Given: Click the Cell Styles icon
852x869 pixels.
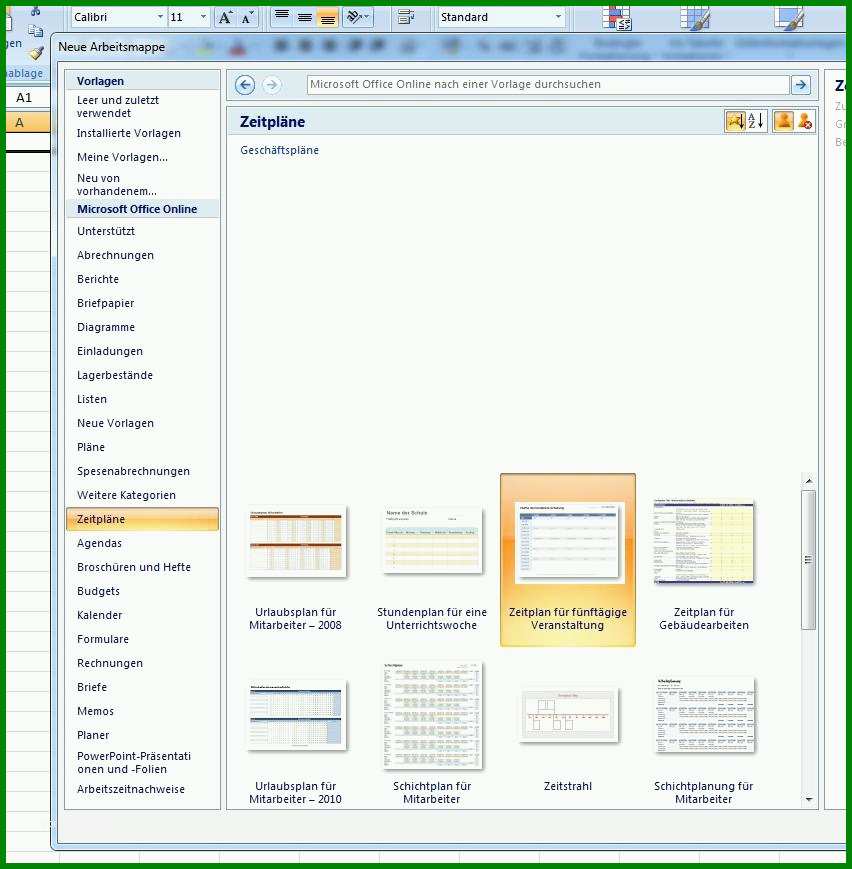Looking at the screenshot, I should tap(789, 17).
